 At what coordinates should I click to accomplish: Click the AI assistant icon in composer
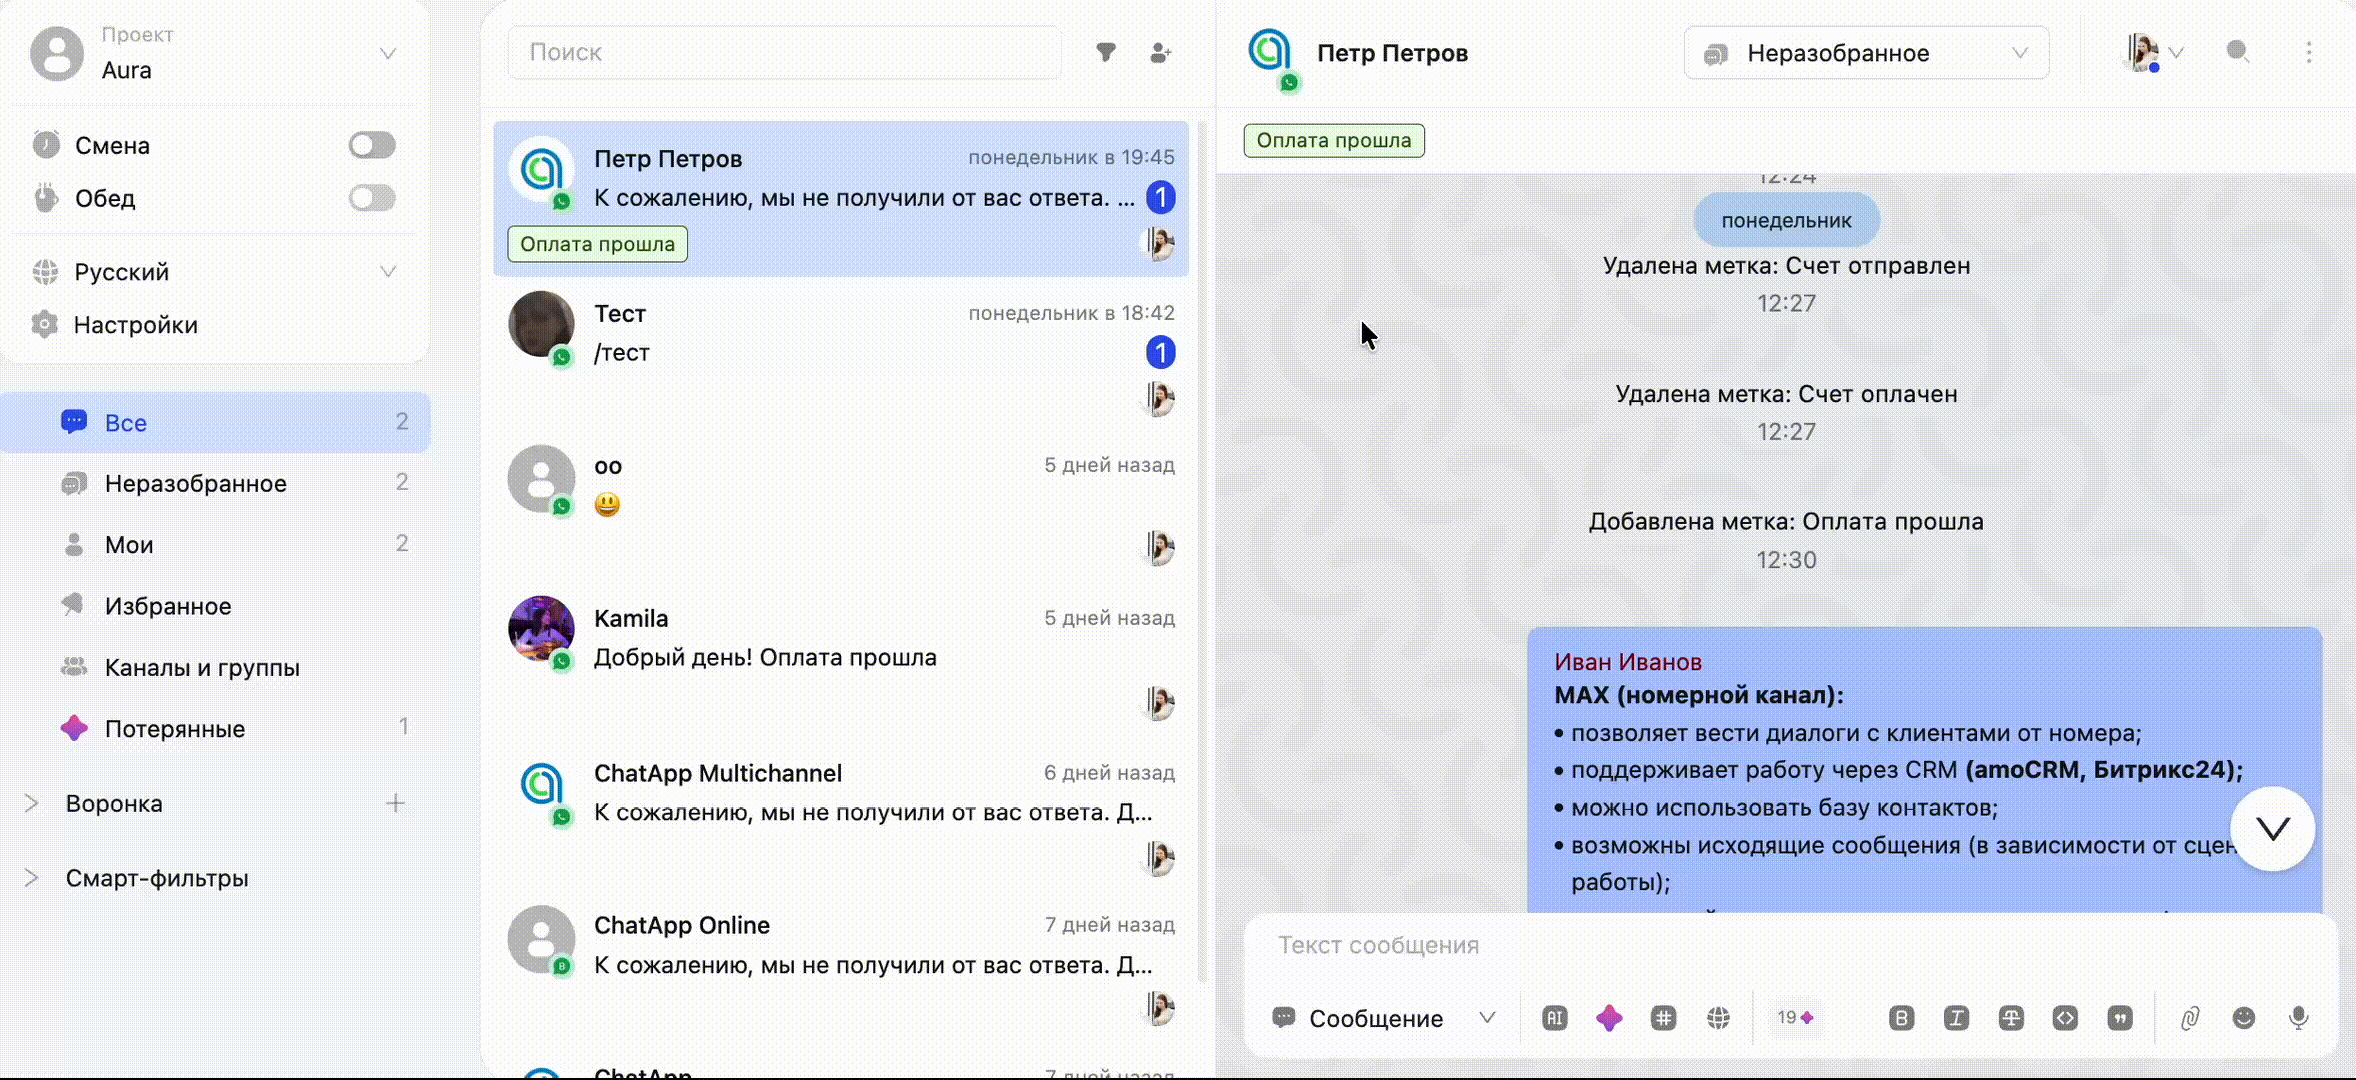click(x=1554, y=1018)
